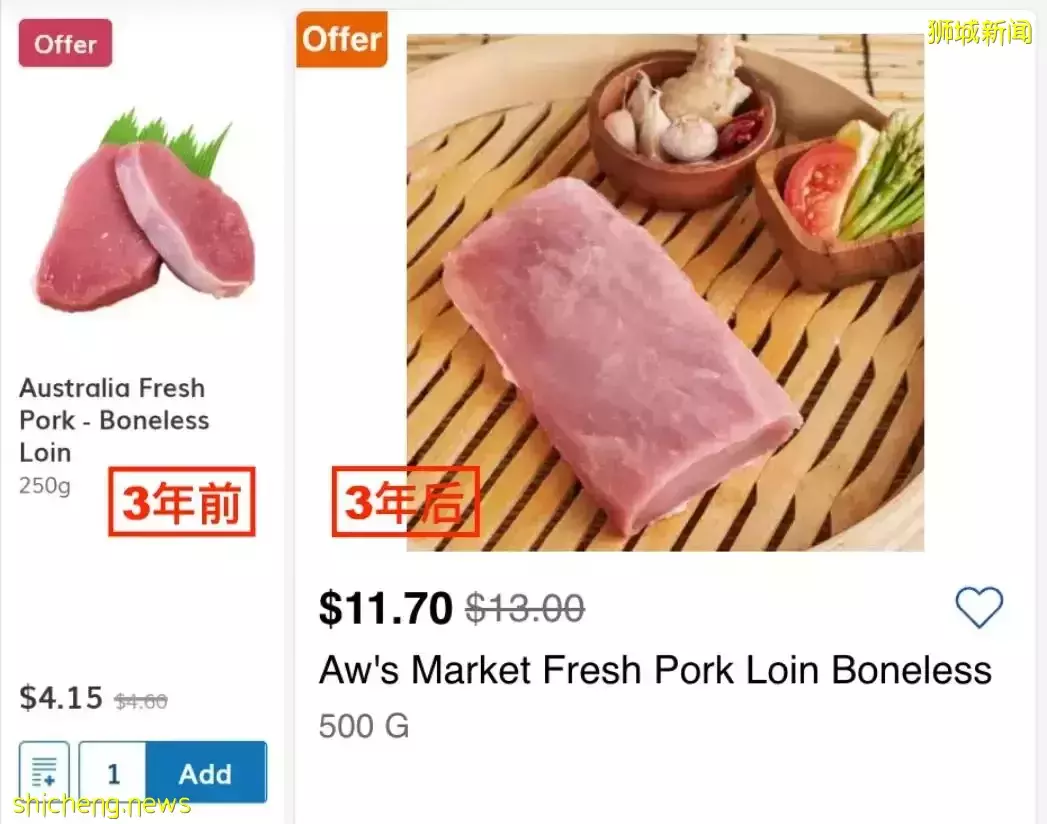This screenshot has height=824, width=1047.
Task: Click the red 3年前 label
Action: [182, 503]
